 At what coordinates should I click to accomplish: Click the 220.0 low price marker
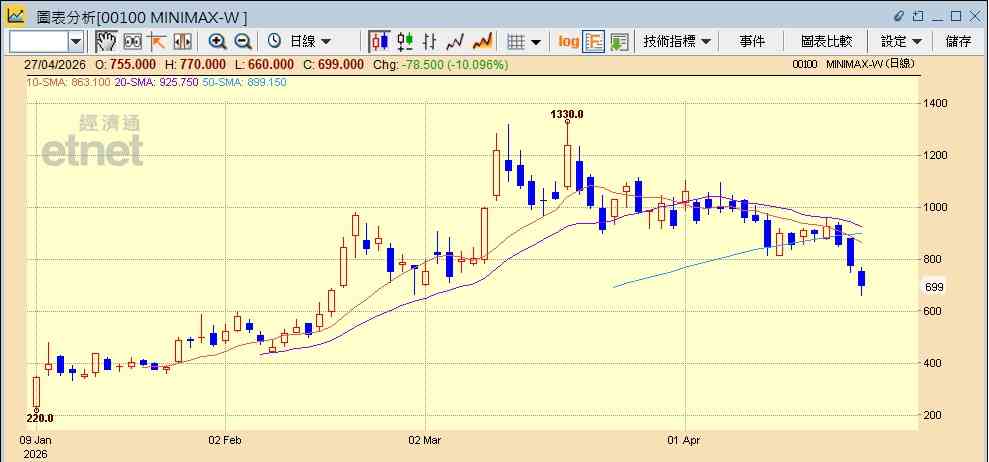pyautogui.click(x=40, y=418)
